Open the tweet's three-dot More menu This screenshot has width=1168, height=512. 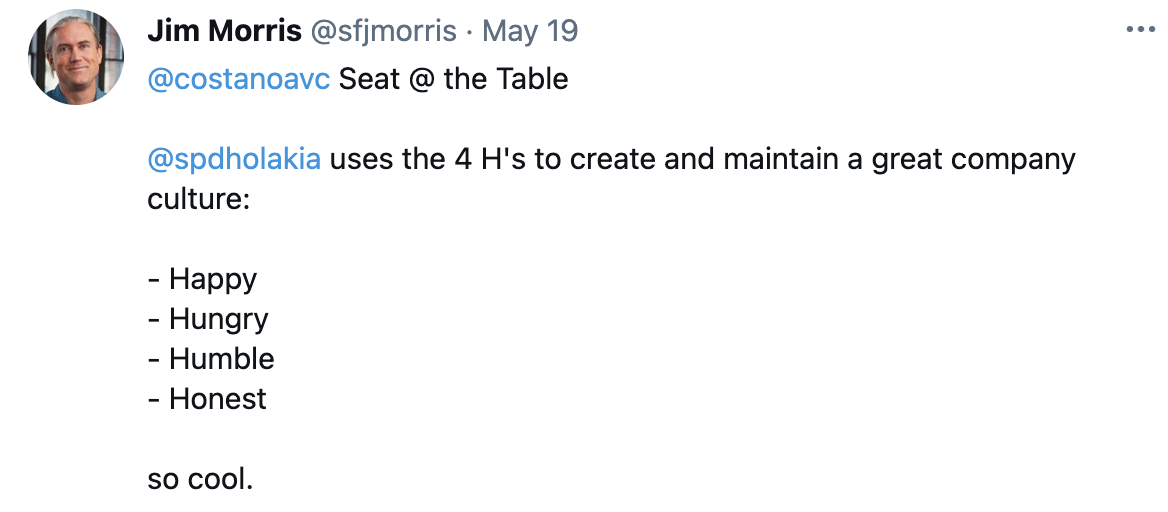click(x=1140, y=31)
